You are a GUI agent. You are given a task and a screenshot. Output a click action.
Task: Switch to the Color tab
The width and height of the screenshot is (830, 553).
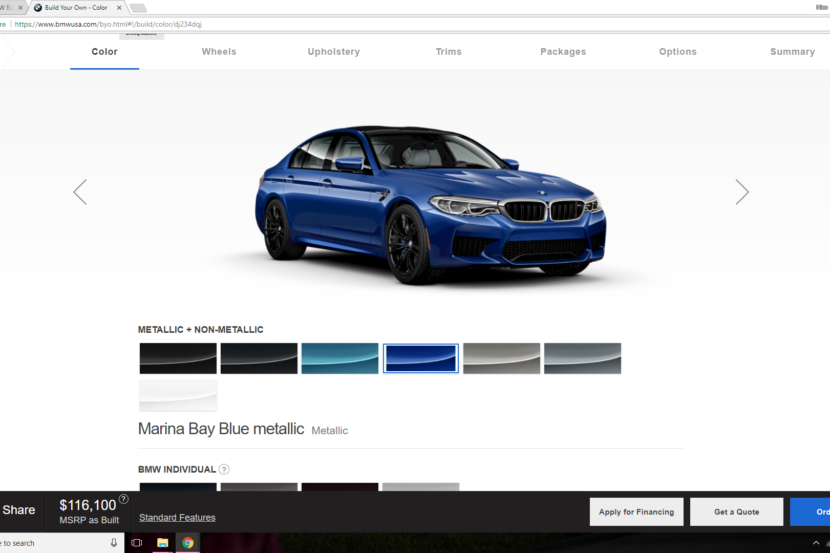104,52
